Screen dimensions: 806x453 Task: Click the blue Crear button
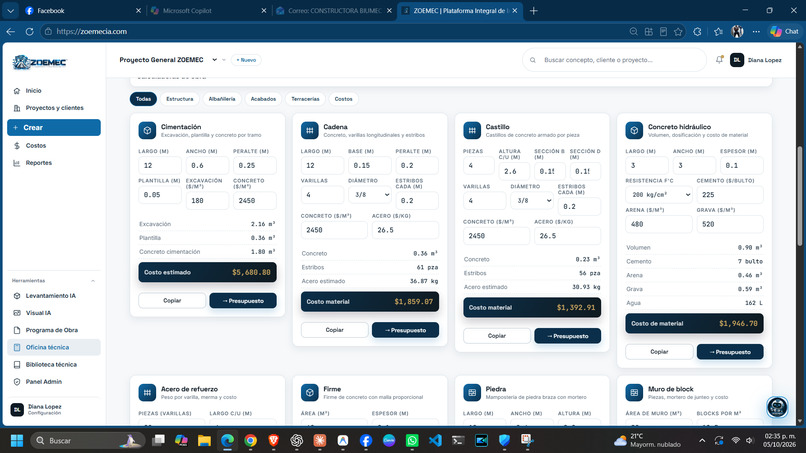coord(53,128)
